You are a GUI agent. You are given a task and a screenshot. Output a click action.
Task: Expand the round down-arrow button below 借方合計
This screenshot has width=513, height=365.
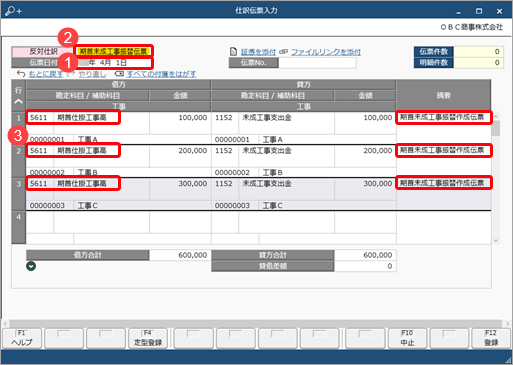click(31, 266)
